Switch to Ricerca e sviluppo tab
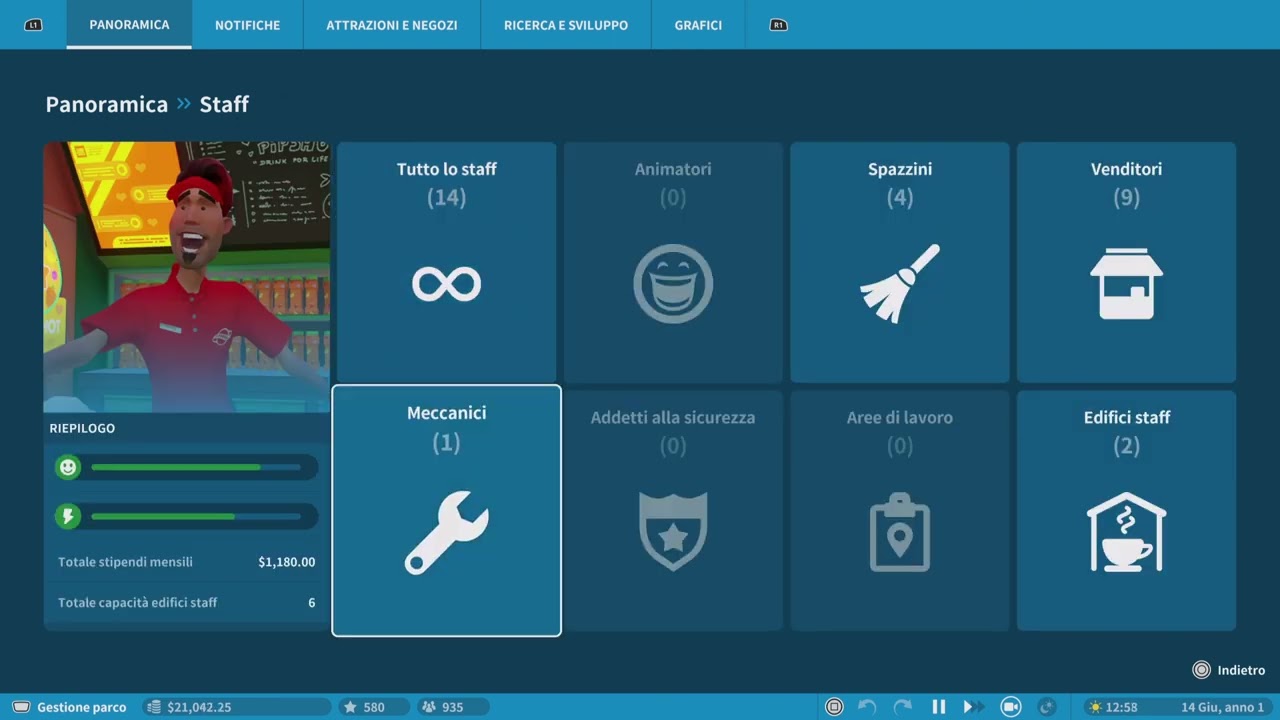The height and width of the screenshot is (720, 1280). click(566, 25)
